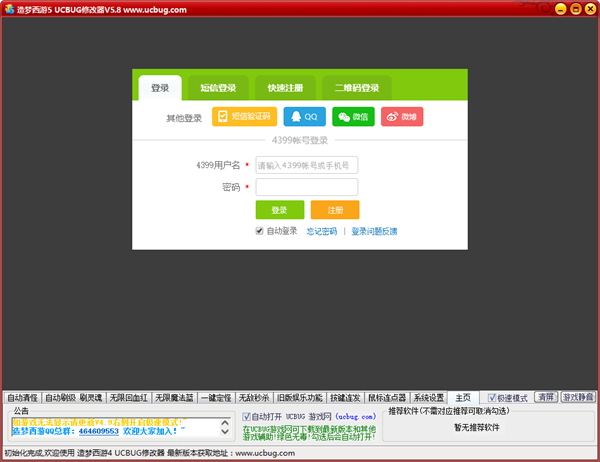Screen dimensions: 600x462
Task: Switch to 二维码登录 tab
Action: click(x=357, y=88)
